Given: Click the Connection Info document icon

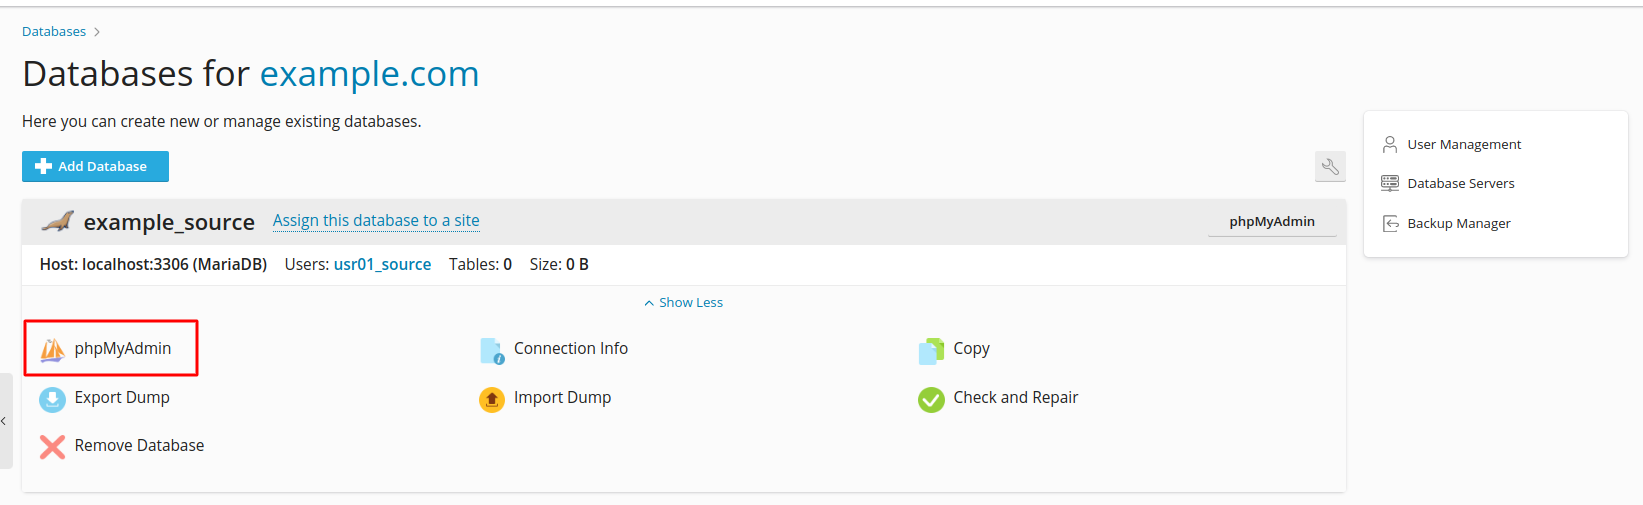Looking at the screenshot, I should pos(492,350).
